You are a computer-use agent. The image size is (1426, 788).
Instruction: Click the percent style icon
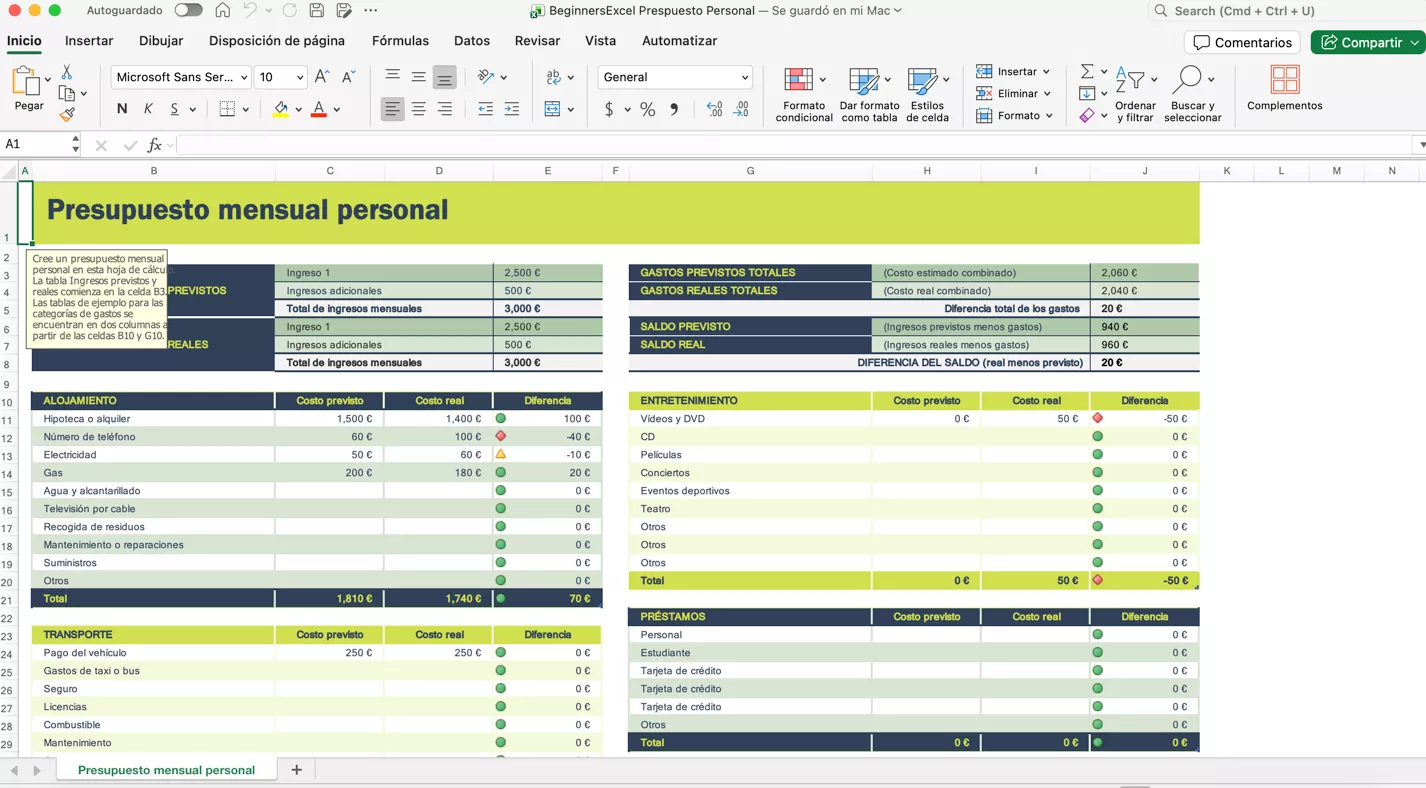tap(647, 109)
